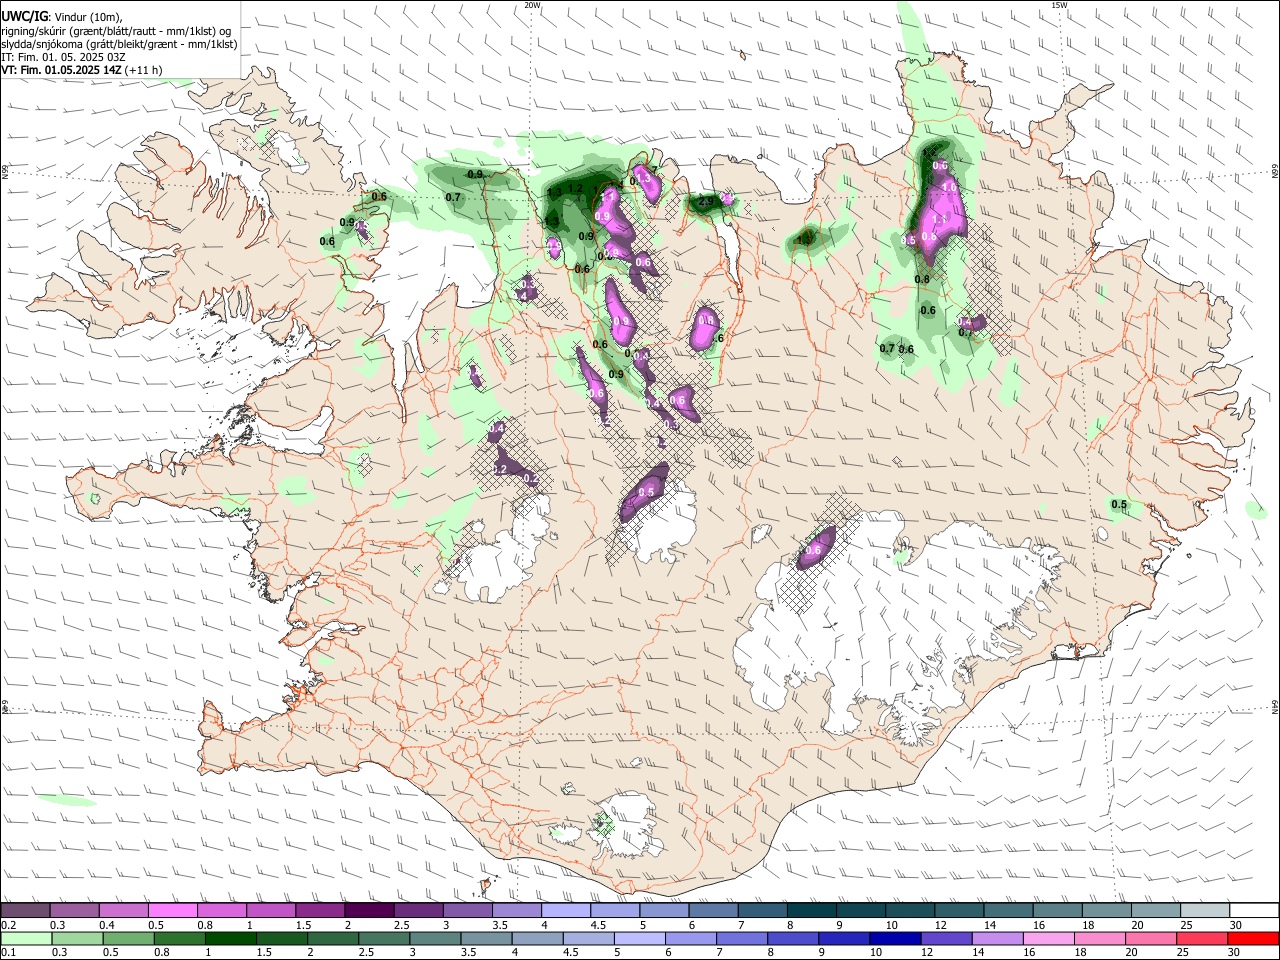Click the 'slydda/snjókoma (grátt/bleikt/grænt' legend line
1280x960 pixels.
(x=119, y=44)
